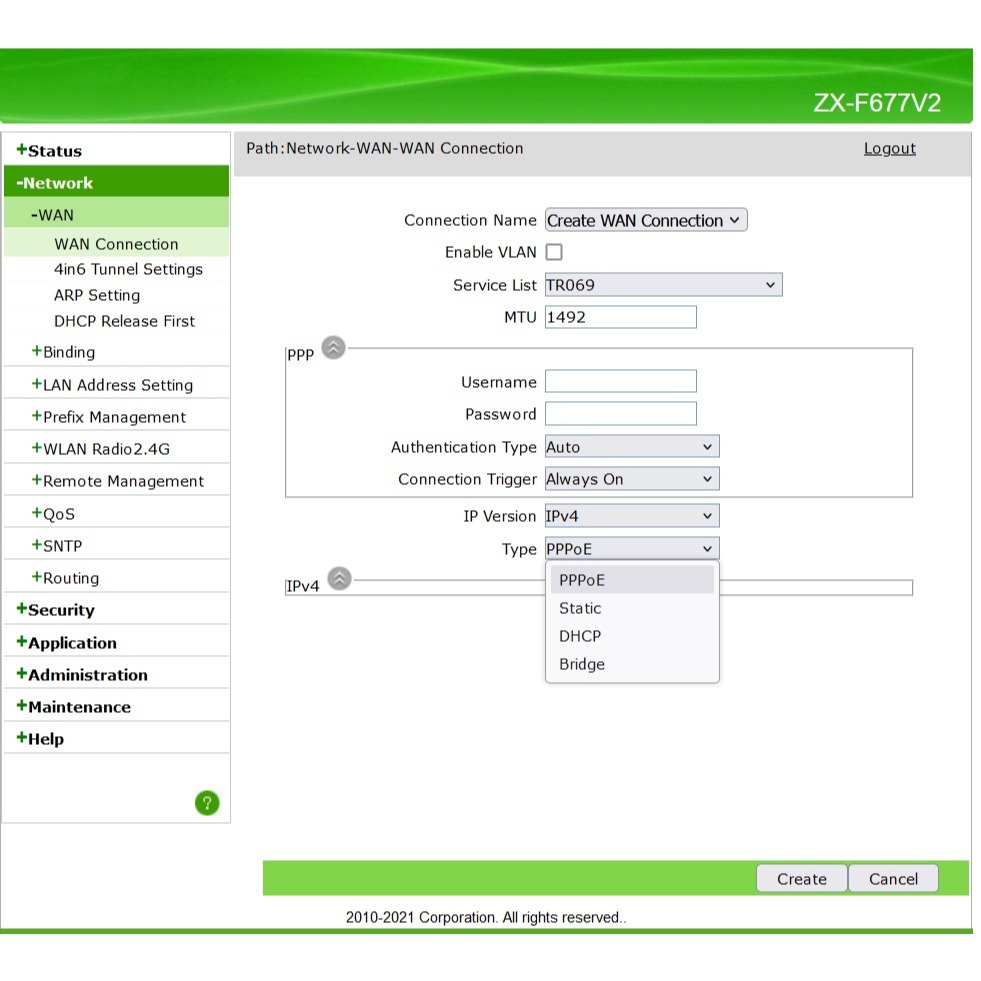Expand WLAN Radio2.4G in the sidebar
The width and height of the screenshot is (981, 981).
tap(105, 449)
